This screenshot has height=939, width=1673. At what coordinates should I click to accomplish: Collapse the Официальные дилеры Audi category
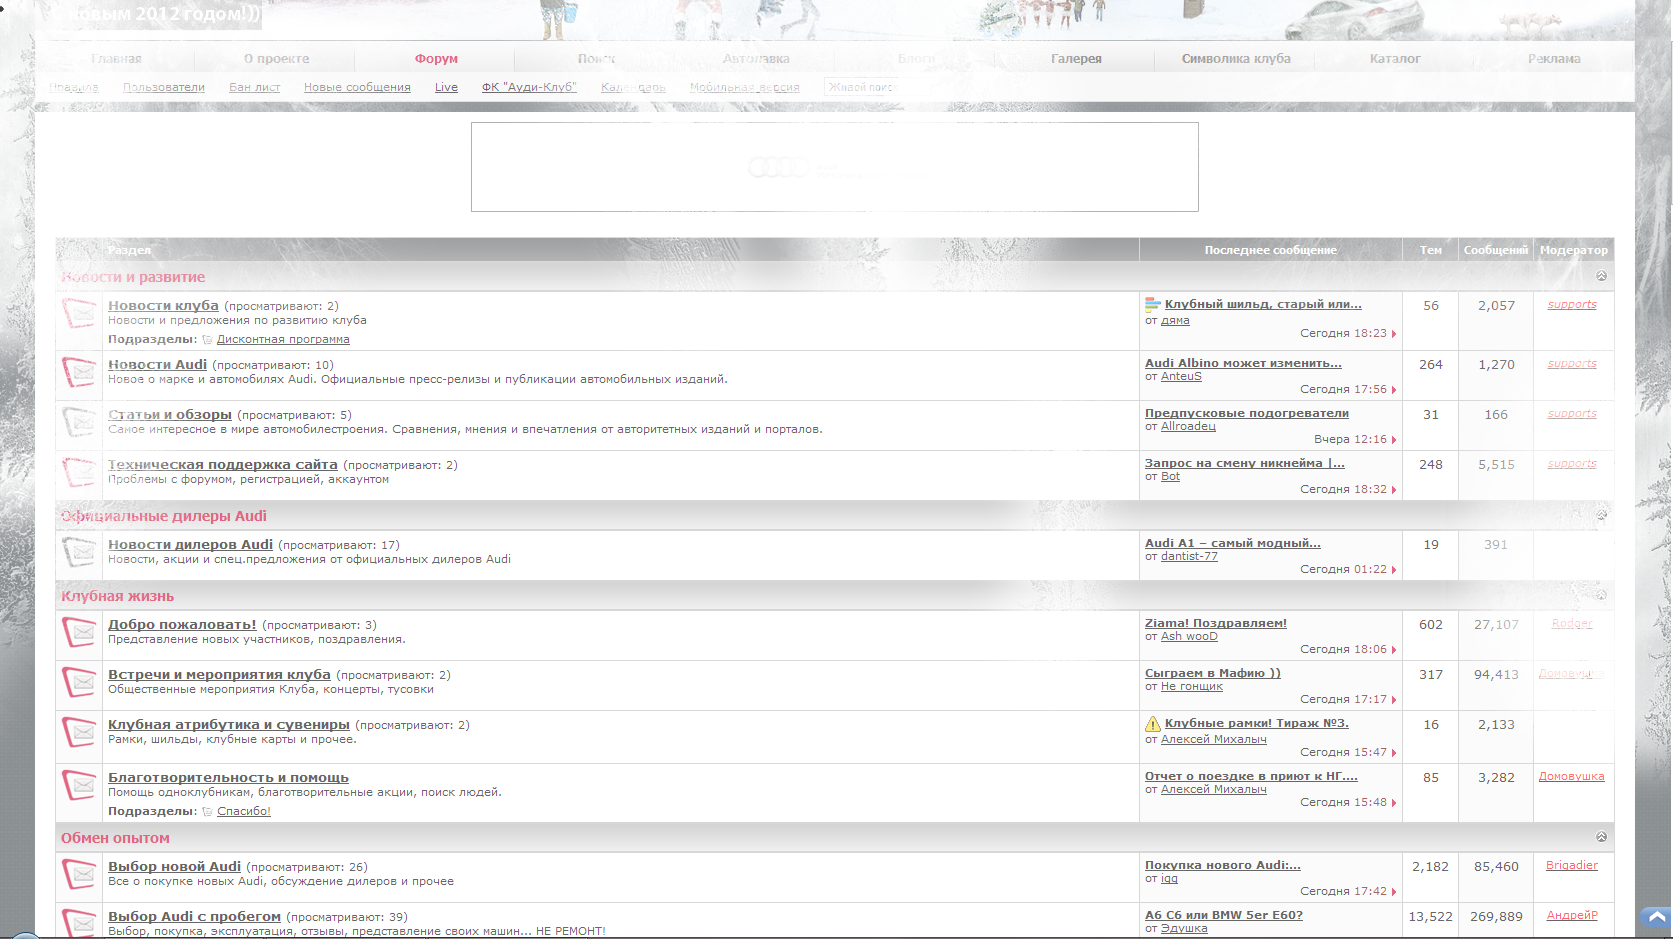1601,515
